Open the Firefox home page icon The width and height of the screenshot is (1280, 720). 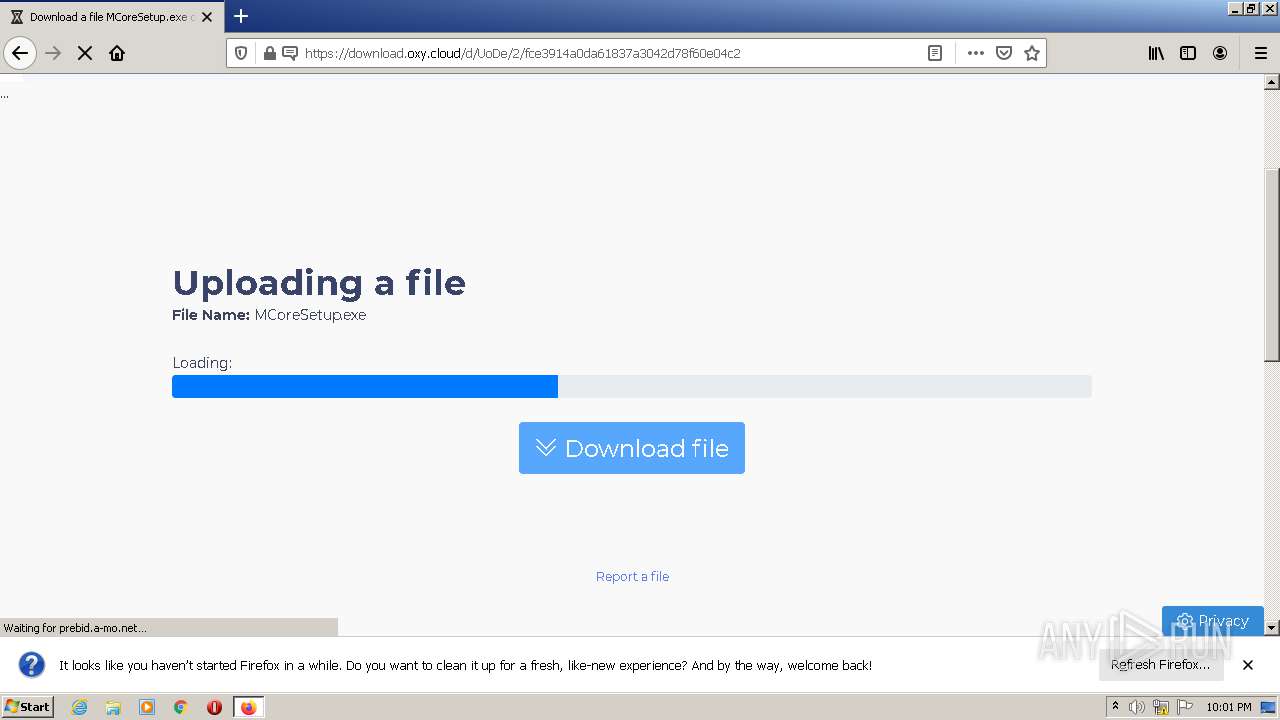(117, 53)
